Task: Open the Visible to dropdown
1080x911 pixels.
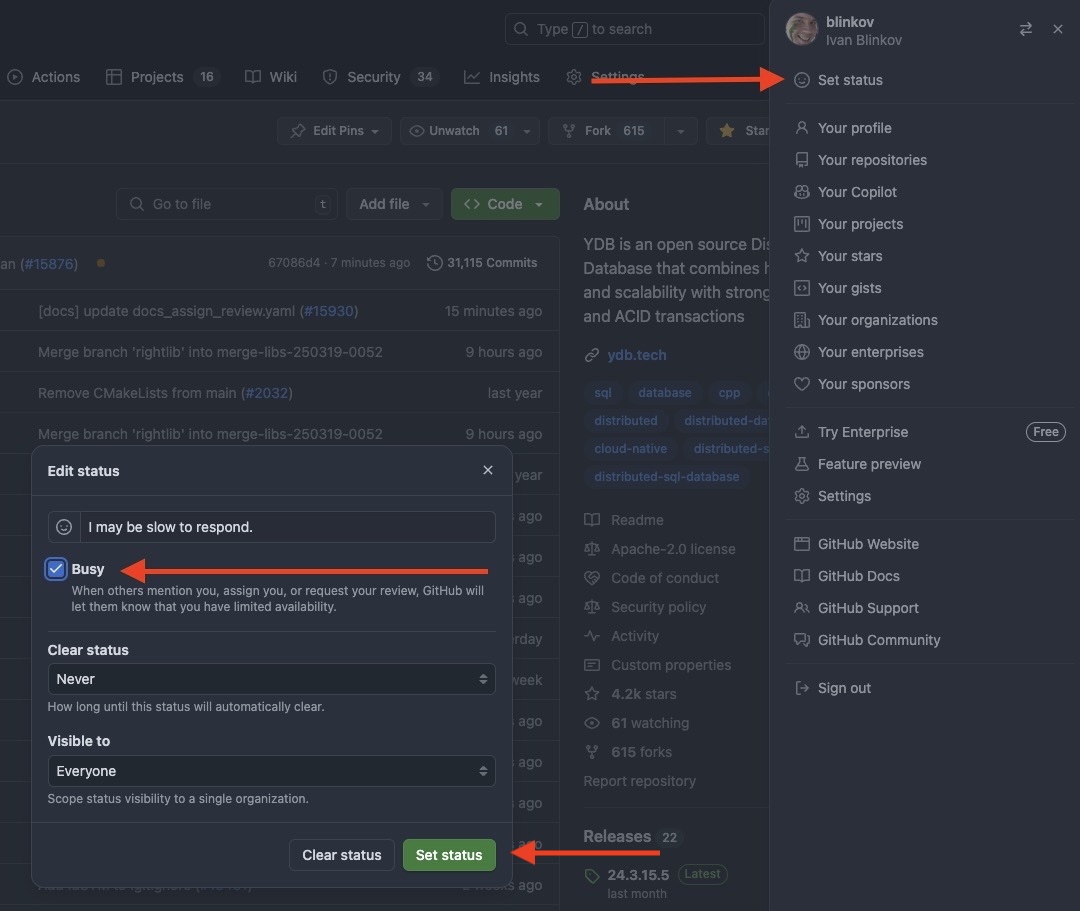Action: 271,771
